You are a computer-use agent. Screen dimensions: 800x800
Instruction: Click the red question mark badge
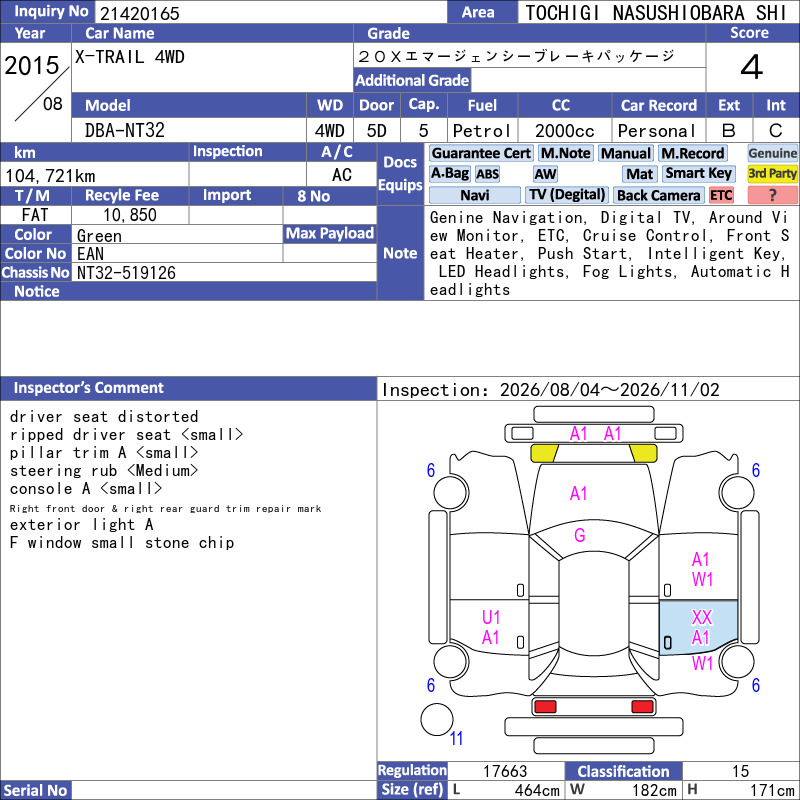tap(772, 195)
